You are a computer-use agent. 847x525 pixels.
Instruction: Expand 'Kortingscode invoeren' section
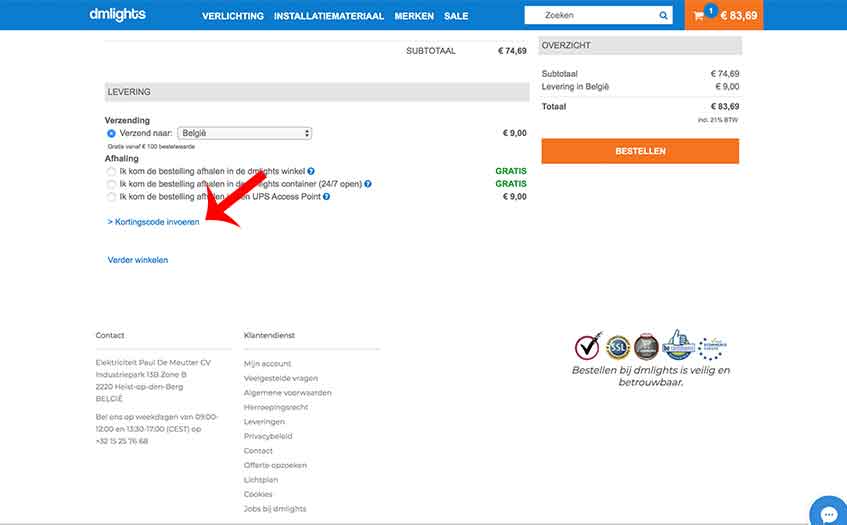pyautogui.click(x=153, y=222)
